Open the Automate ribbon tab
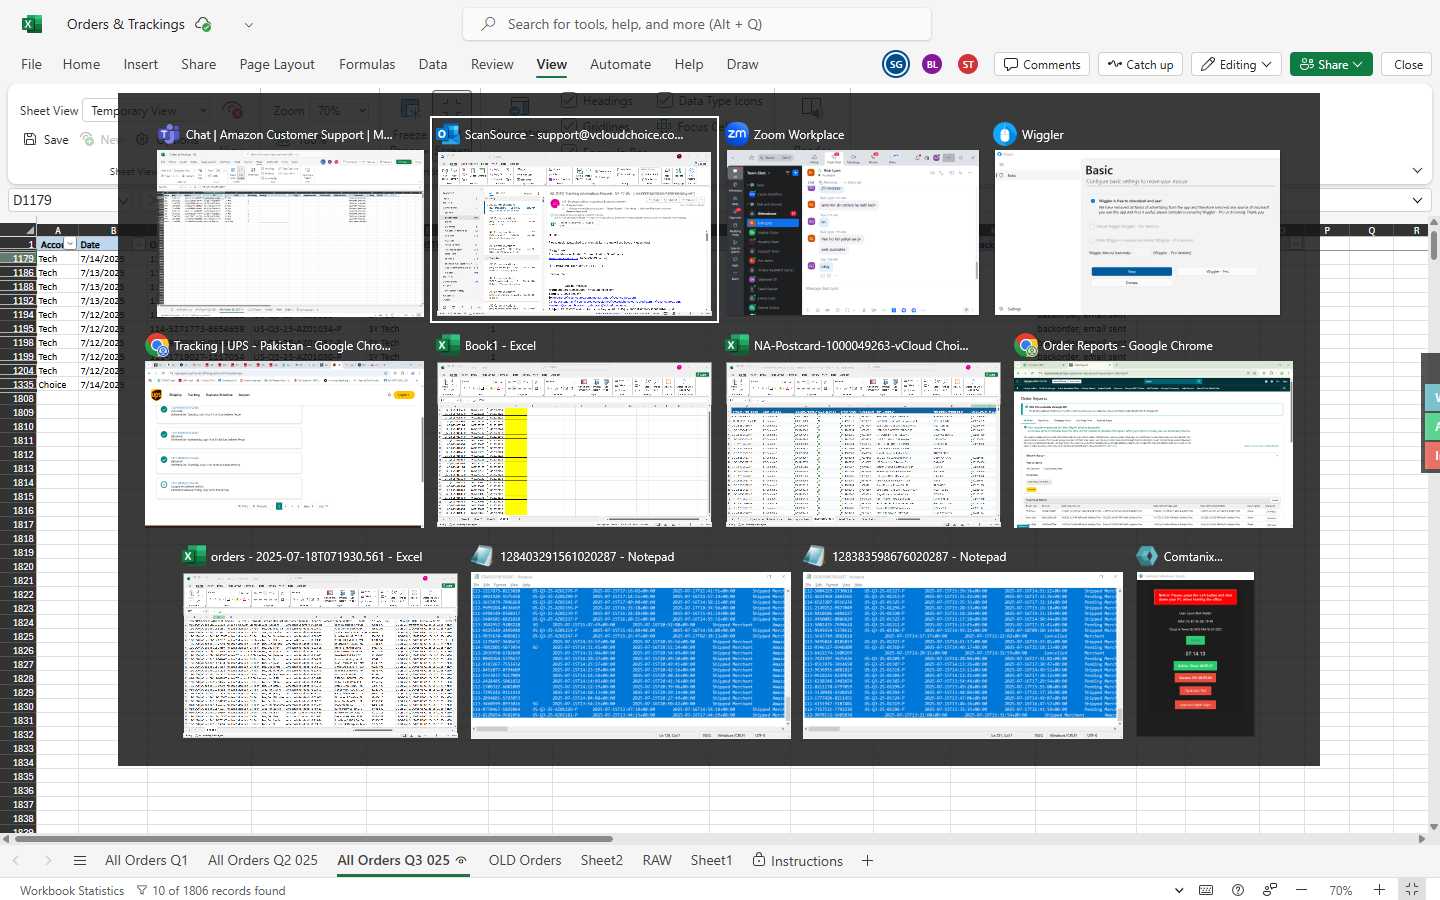The width and height of the screenshot is (1440, 900). pos(620,64)
